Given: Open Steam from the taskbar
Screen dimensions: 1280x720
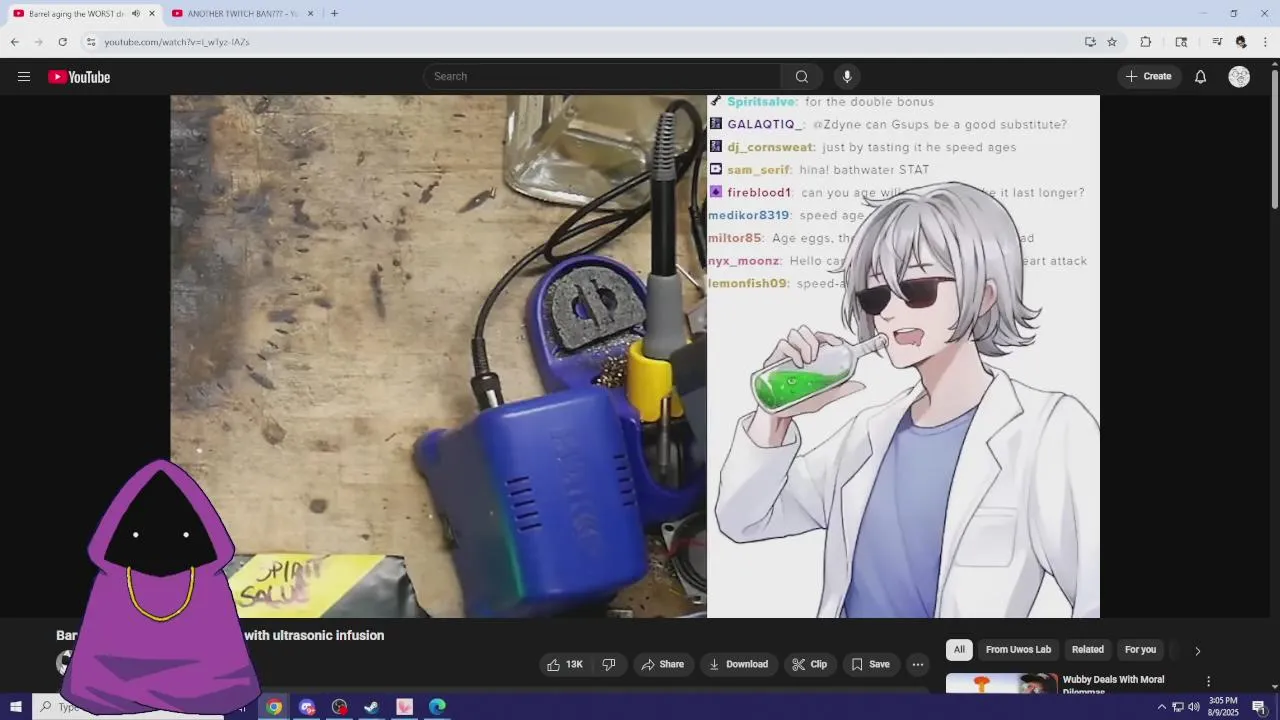Looking at the screenshot, I should pos(371,707).
